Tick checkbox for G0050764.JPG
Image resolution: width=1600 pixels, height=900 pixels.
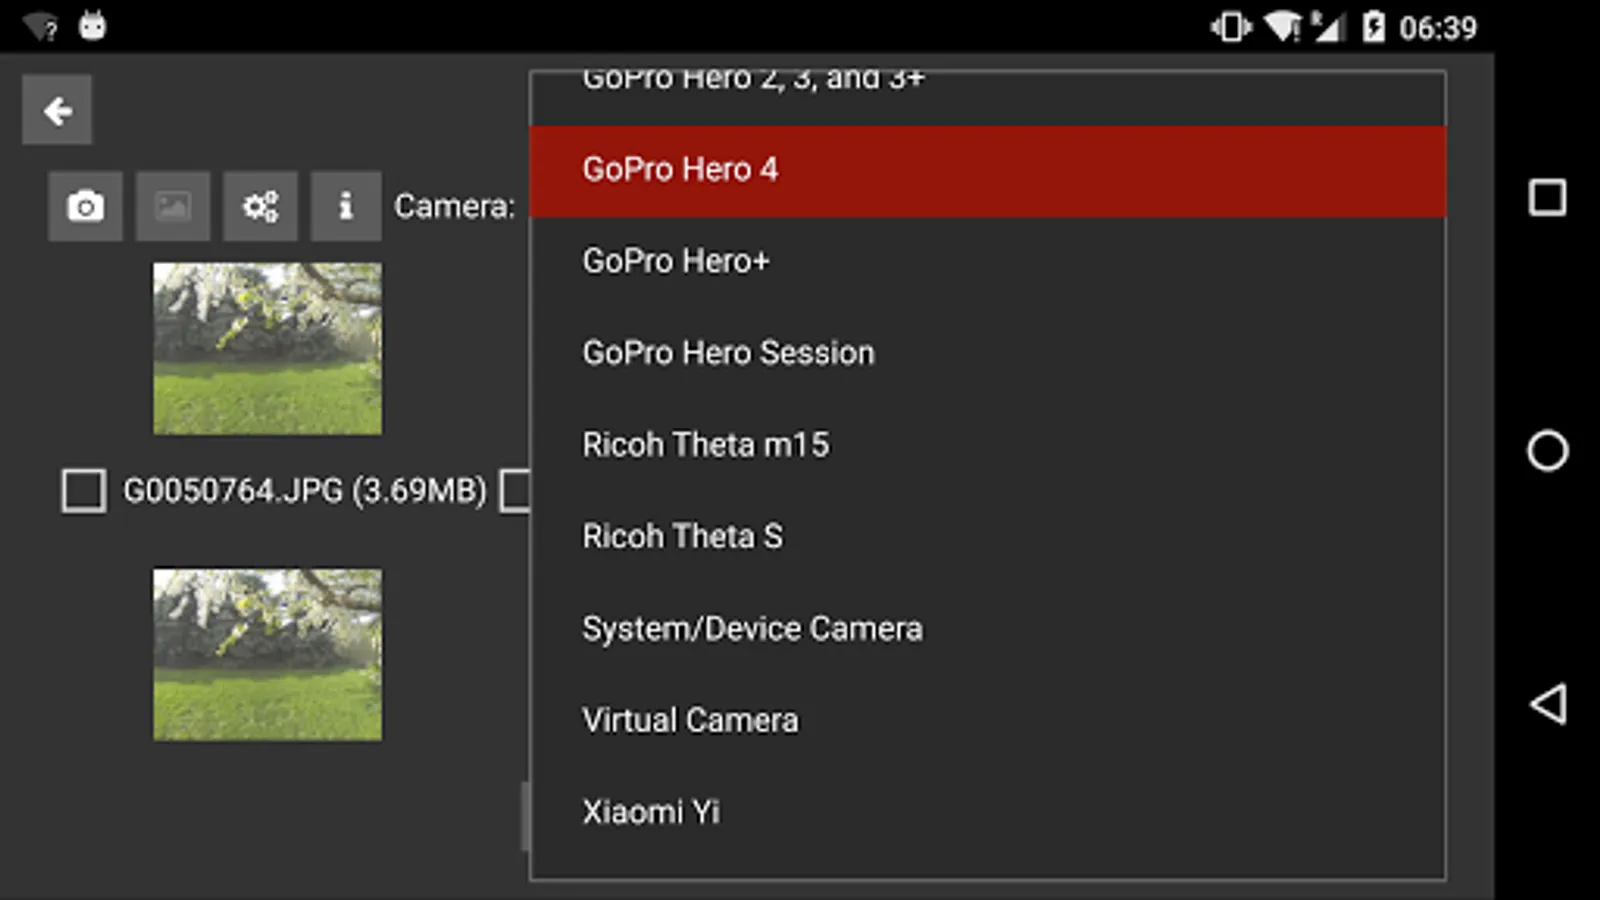tap(84, 491)
